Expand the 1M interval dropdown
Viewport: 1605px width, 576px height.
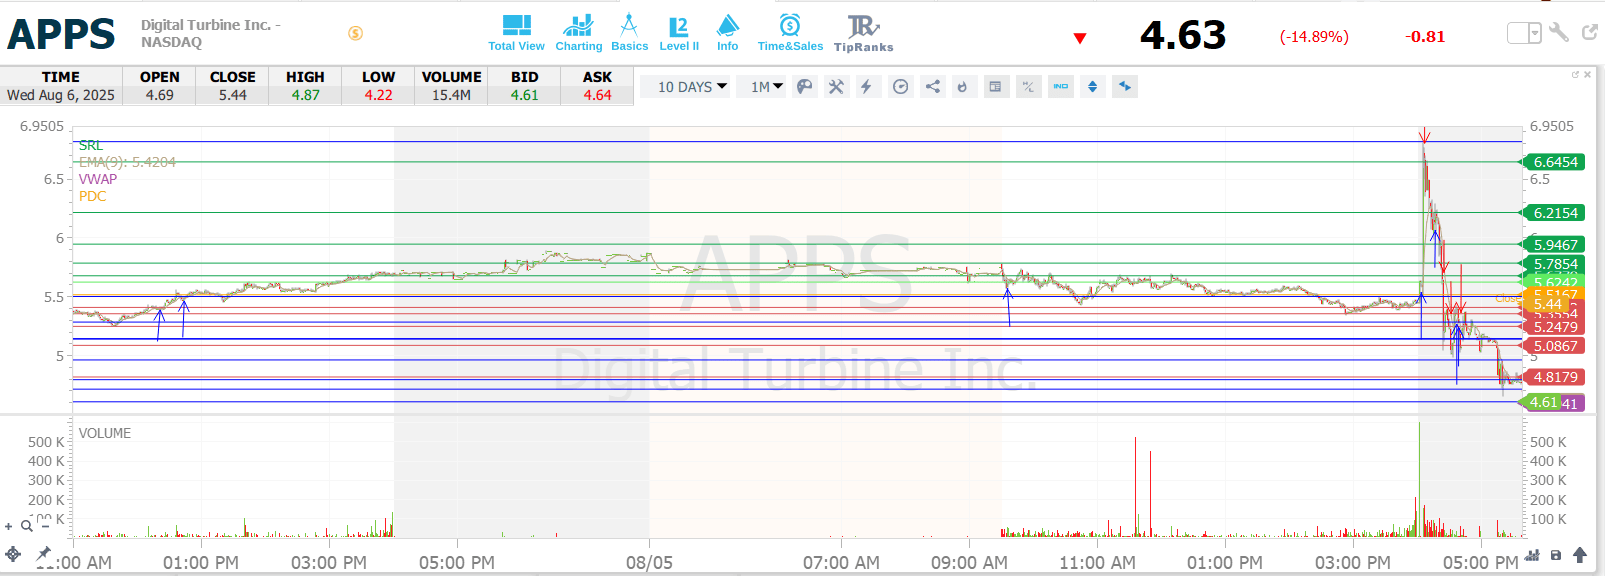[767, 87]
